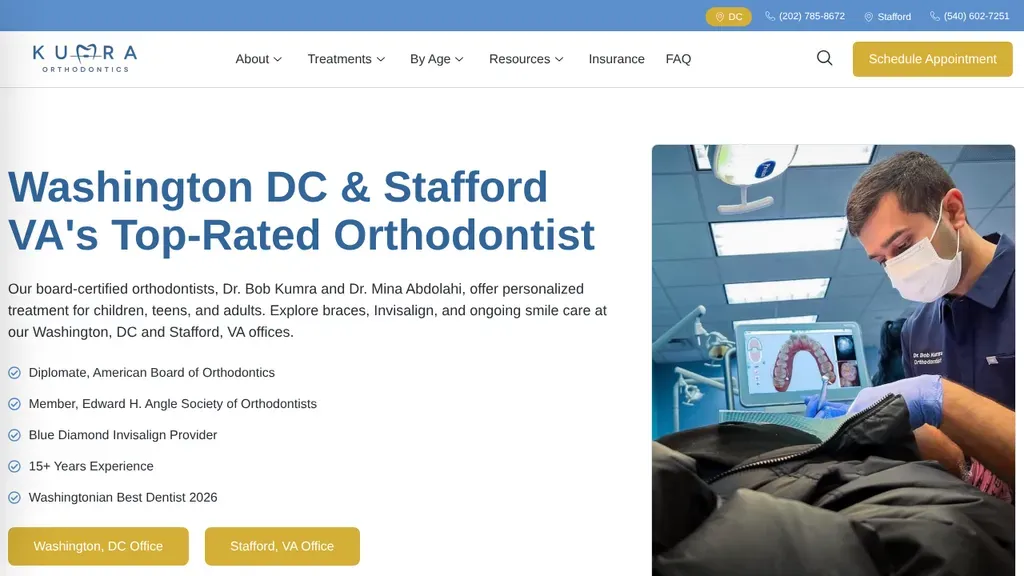
Task: Click the Stafford location pin icon
Action: (869, 17)
